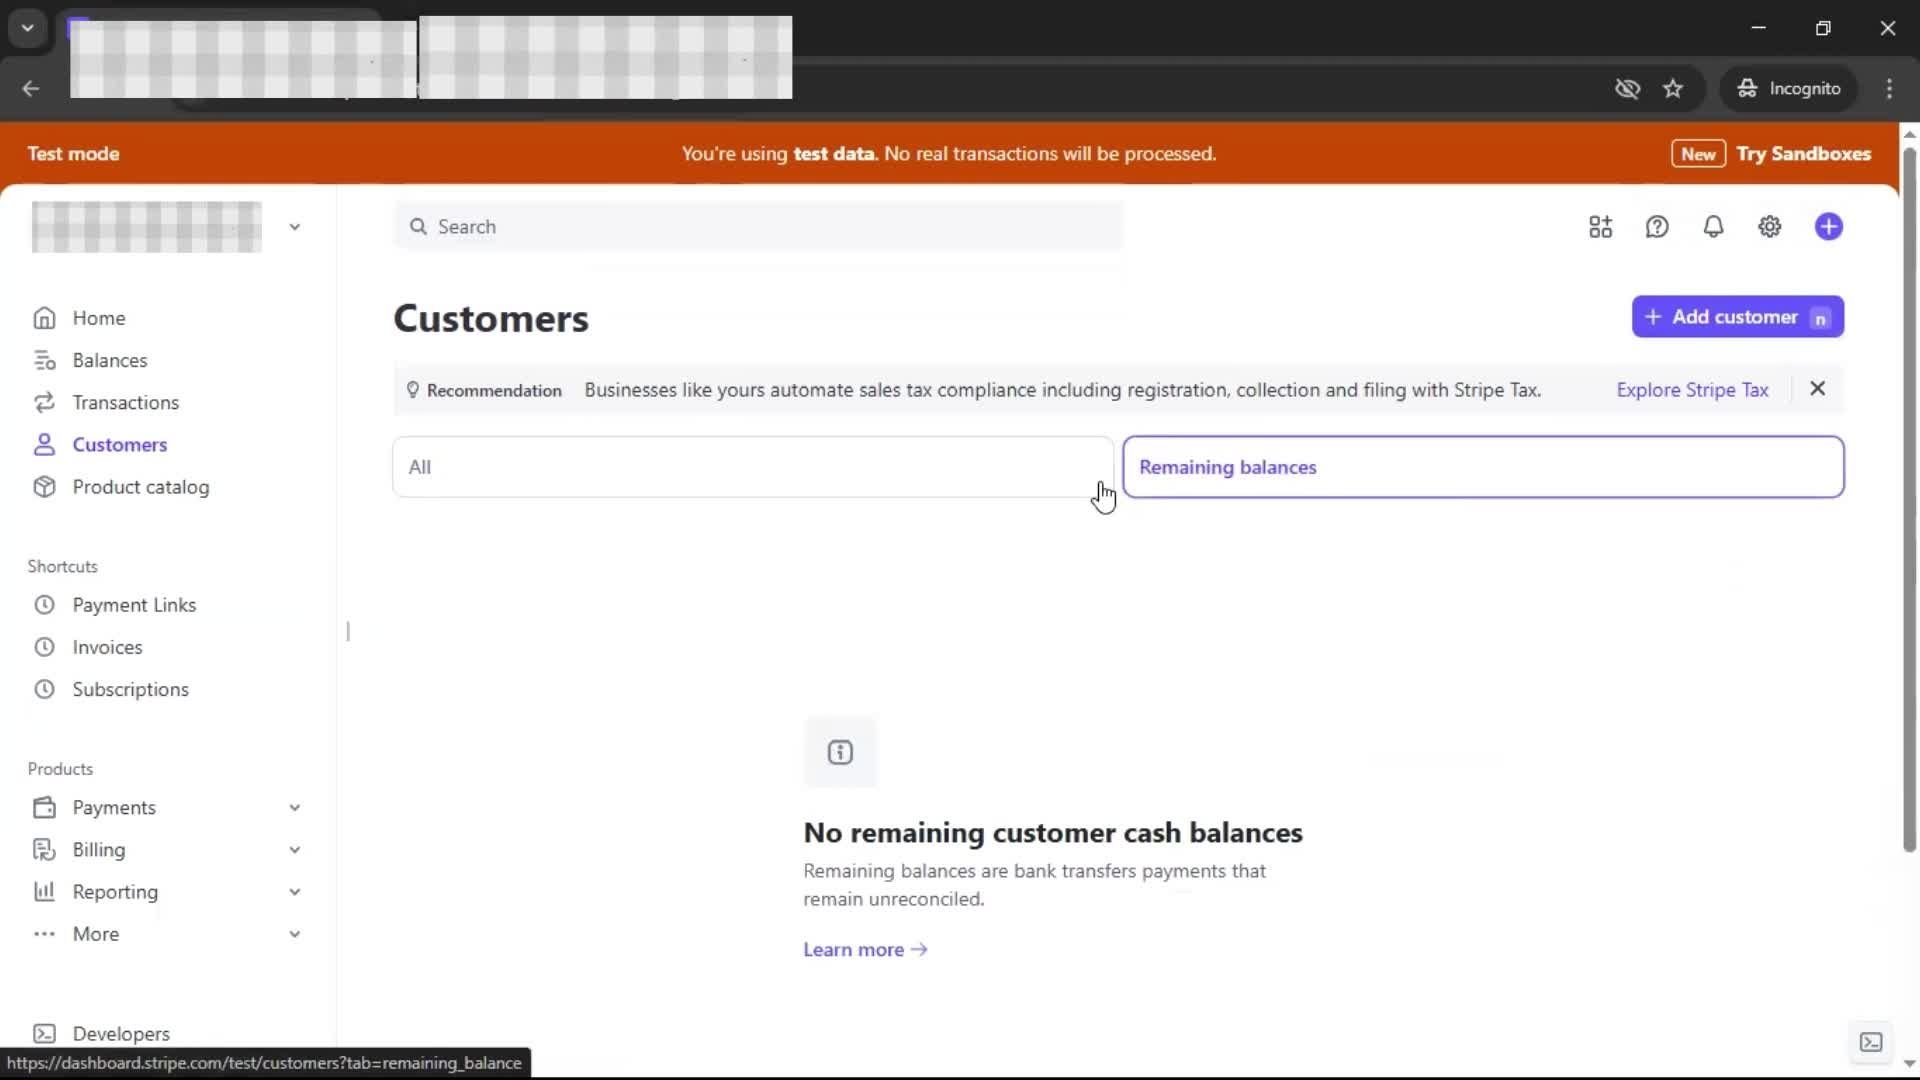Open the apps grid icon
Screen dimensions: 1920x1080
click(1600, 227)
